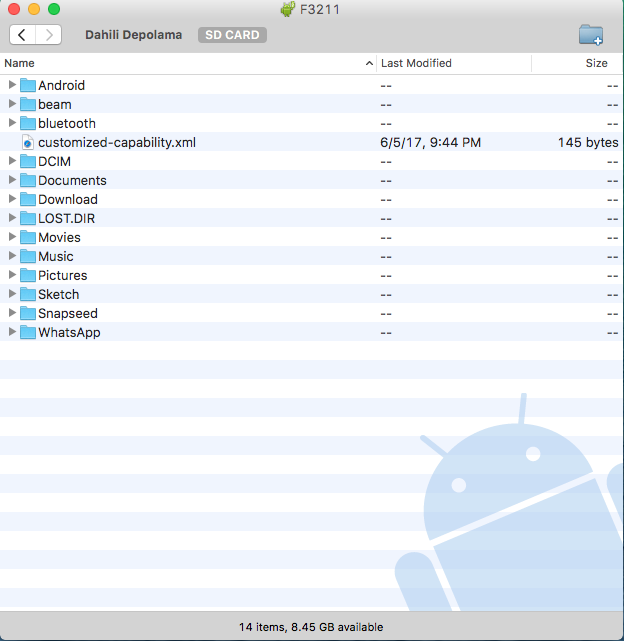Go forward with the right arrow button
The image size is (624, 641).
point(49,35)
